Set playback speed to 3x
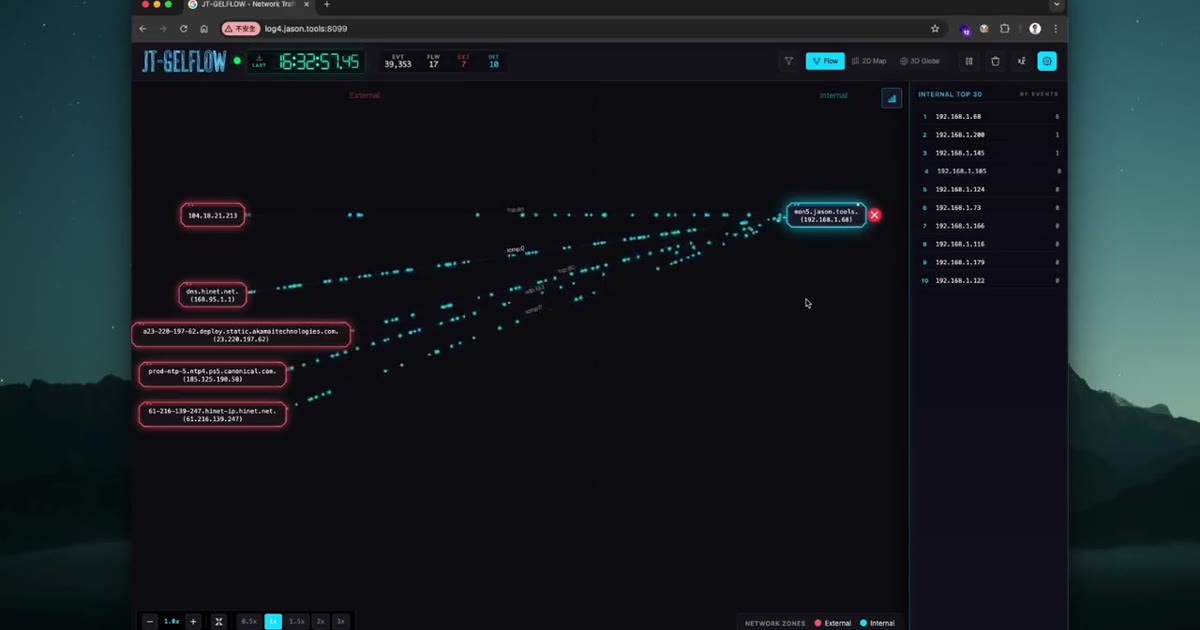Viewport: 1200px width, 630px height. (341, 621)
